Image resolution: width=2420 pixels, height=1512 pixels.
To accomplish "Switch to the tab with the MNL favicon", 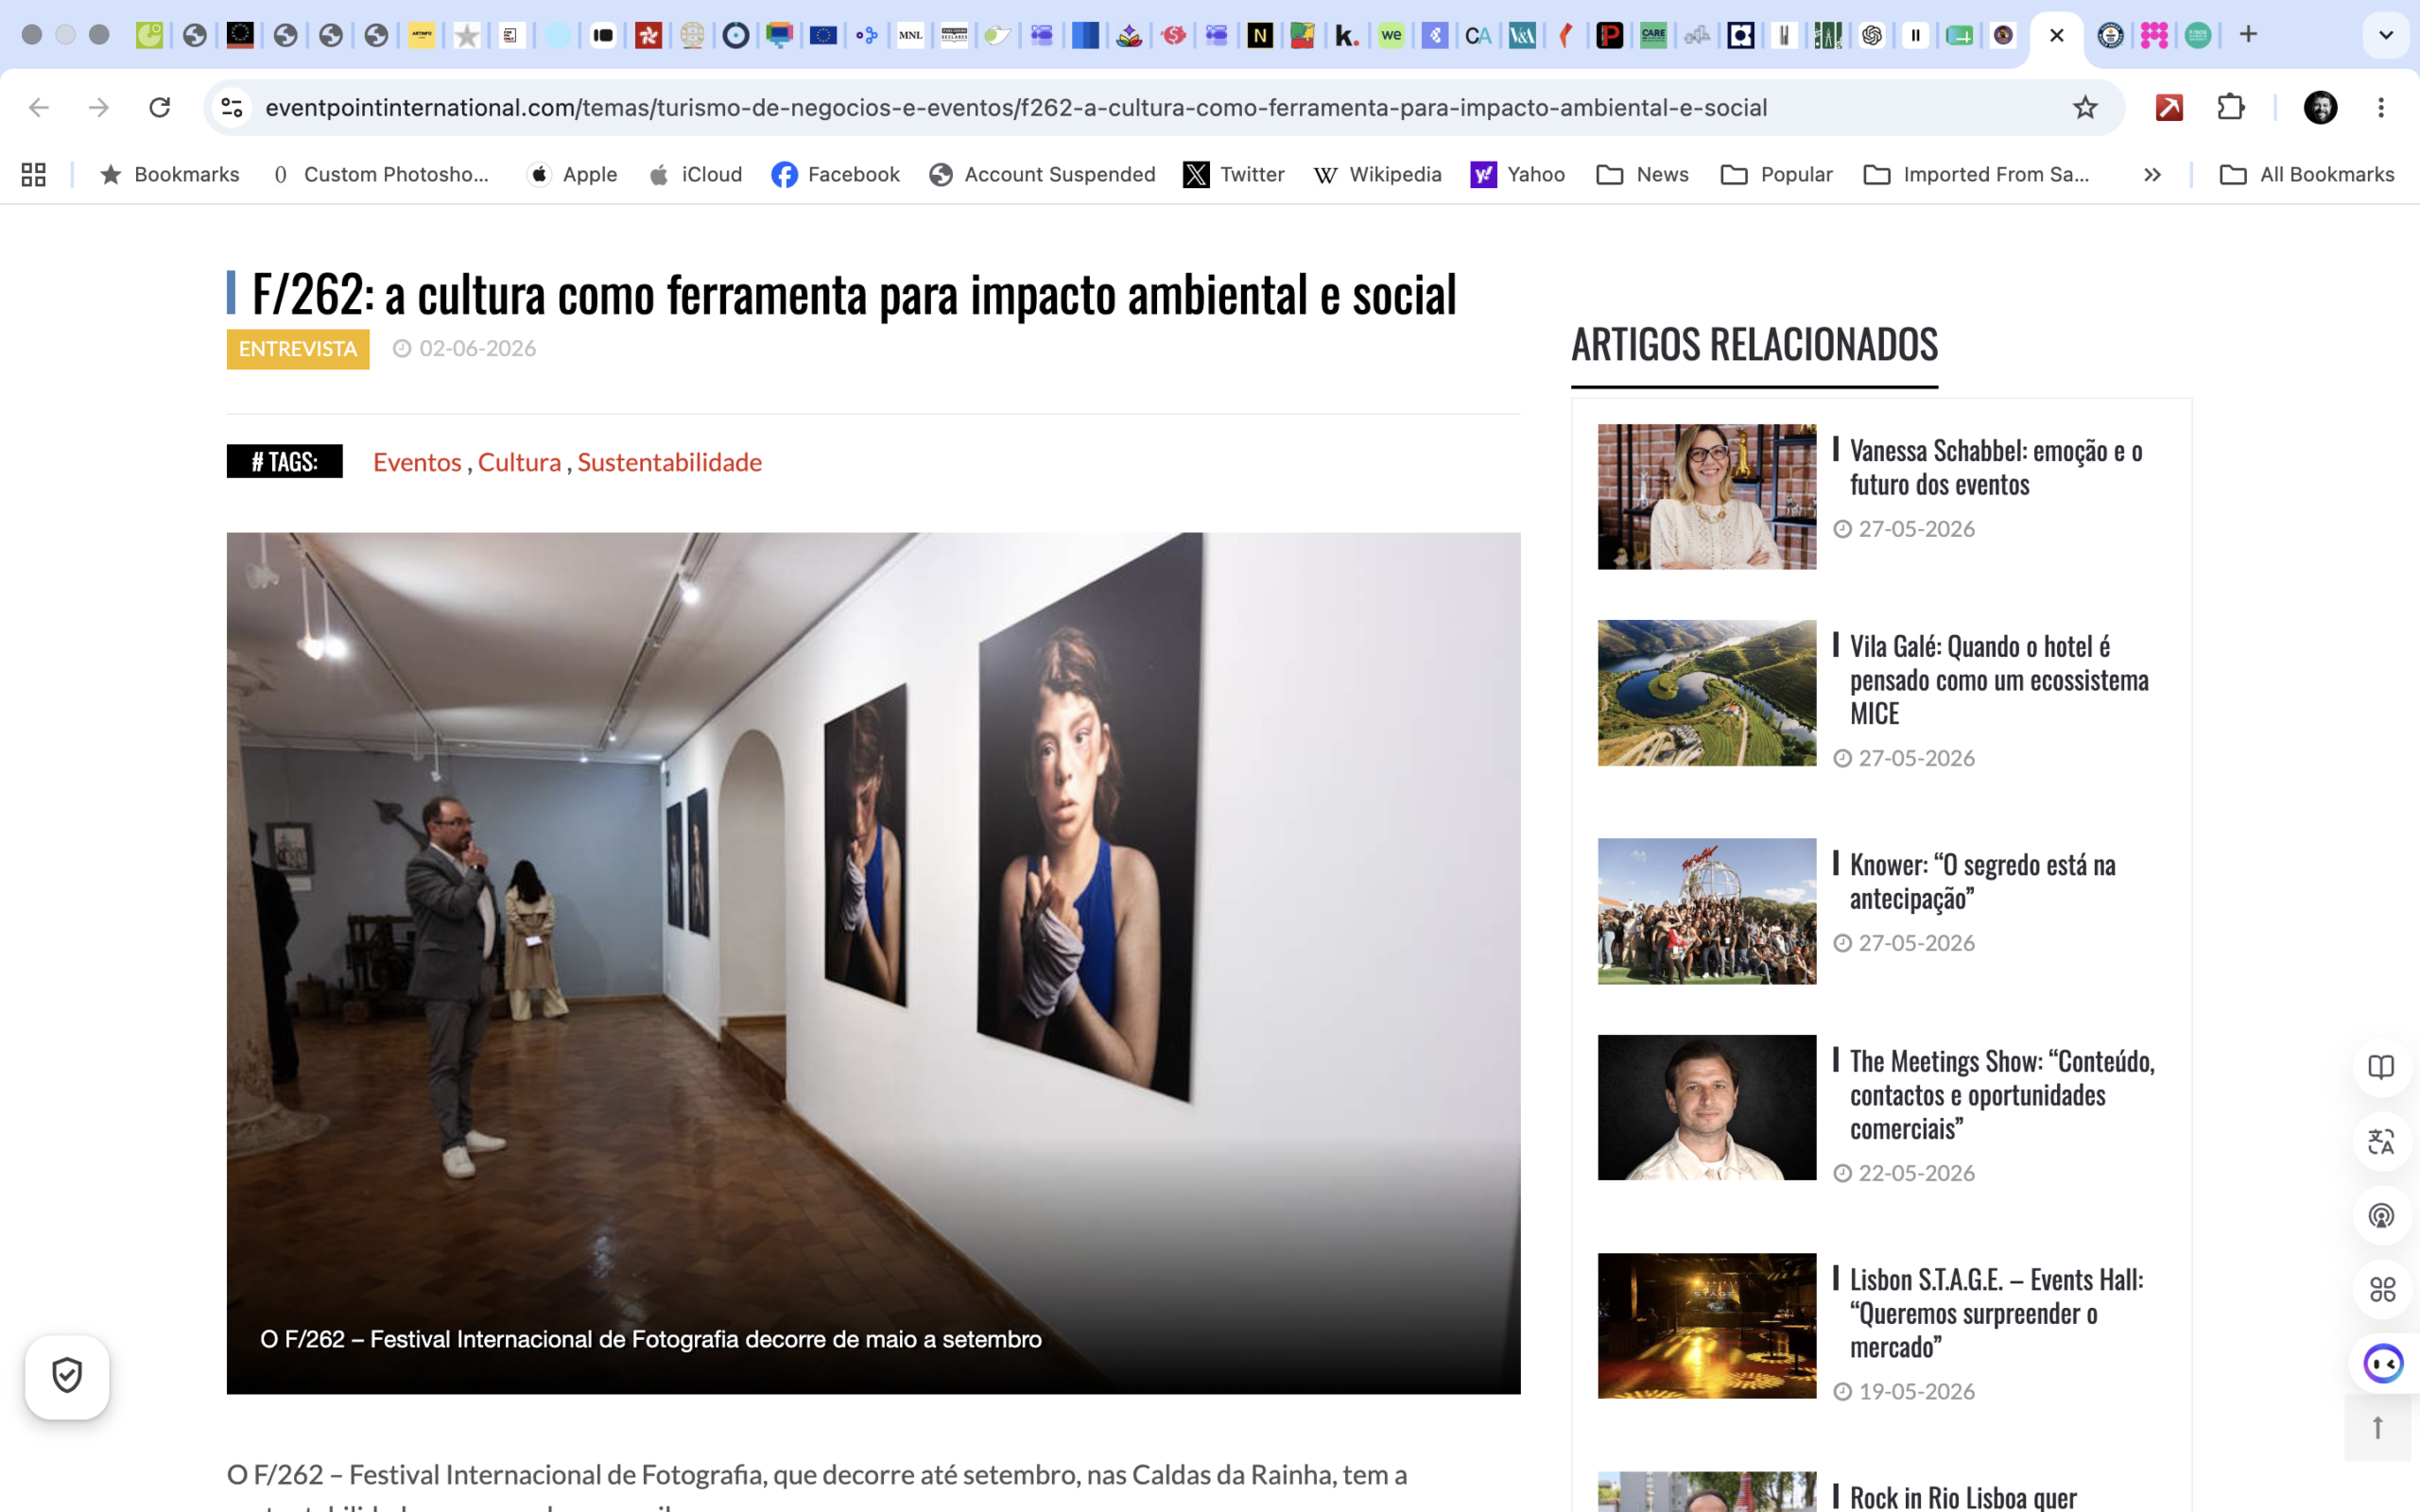I will [x=910, y=36].
